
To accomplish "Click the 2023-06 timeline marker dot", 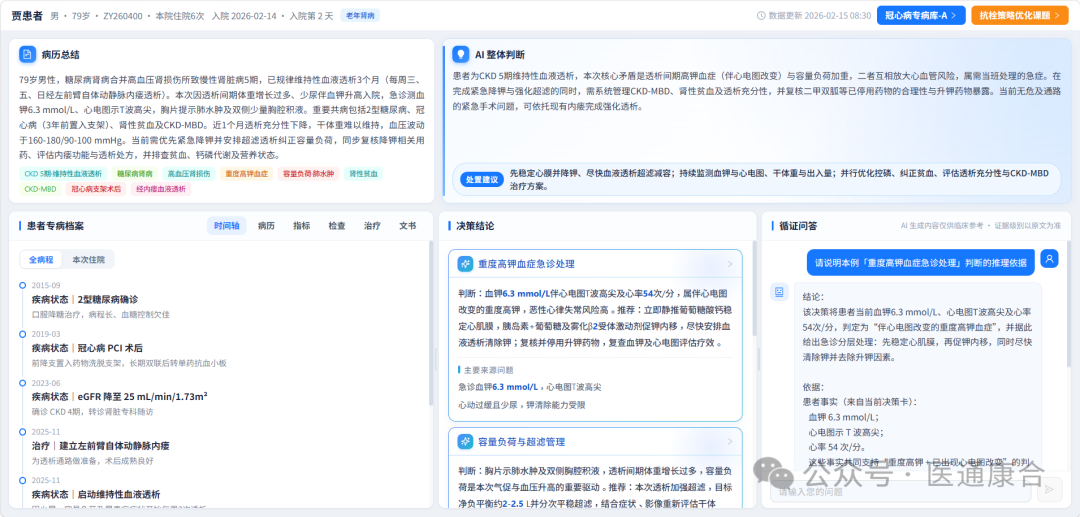I will [x=23, y=383].
